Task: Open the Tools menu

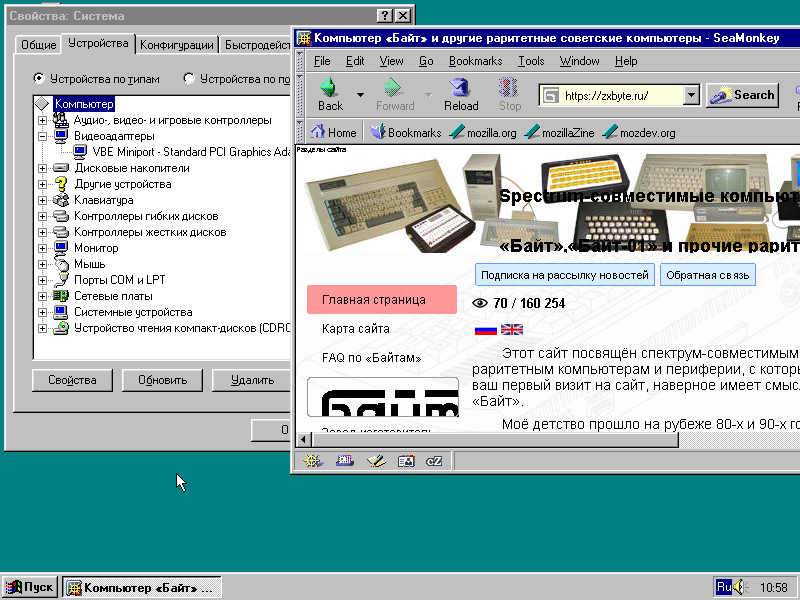Action: (x=531, y=61)
